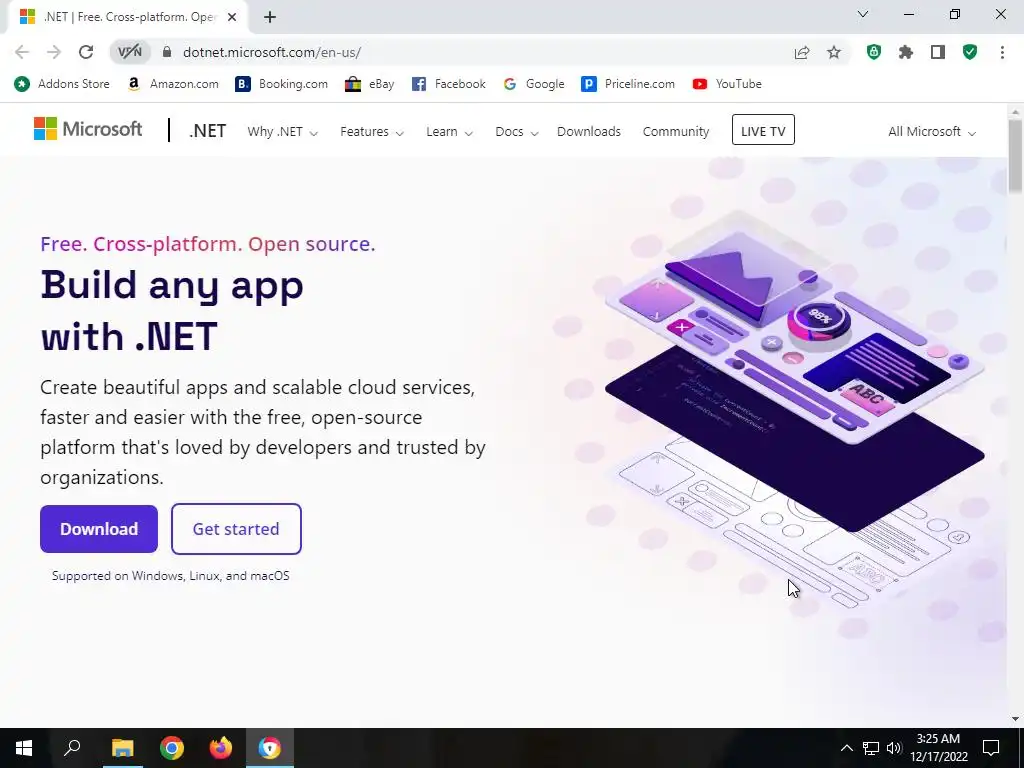1024x768 pixels.
Task: Open the Downloads nav item
Action: 588,132
